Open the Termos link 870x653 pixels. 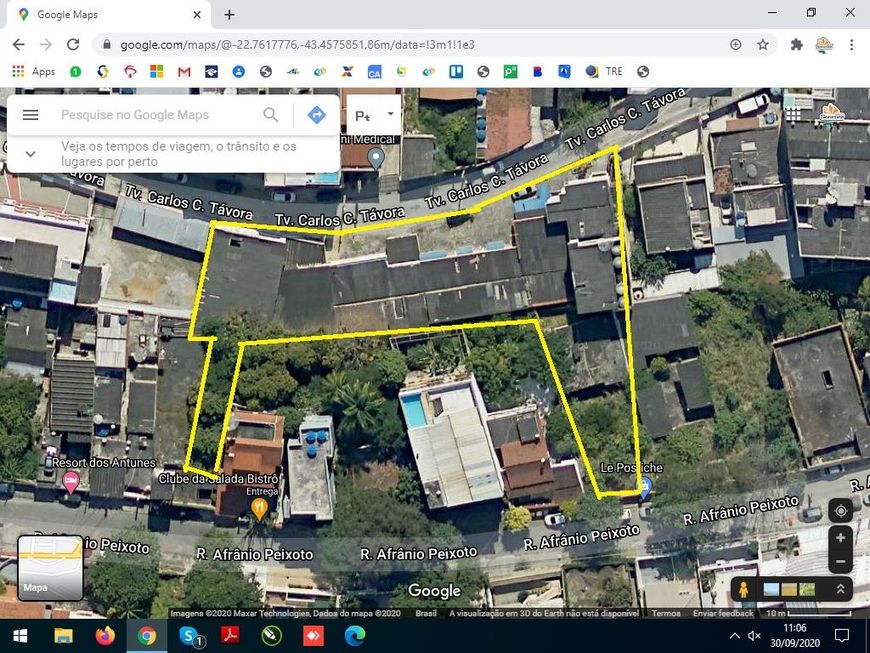pos(666,613)
